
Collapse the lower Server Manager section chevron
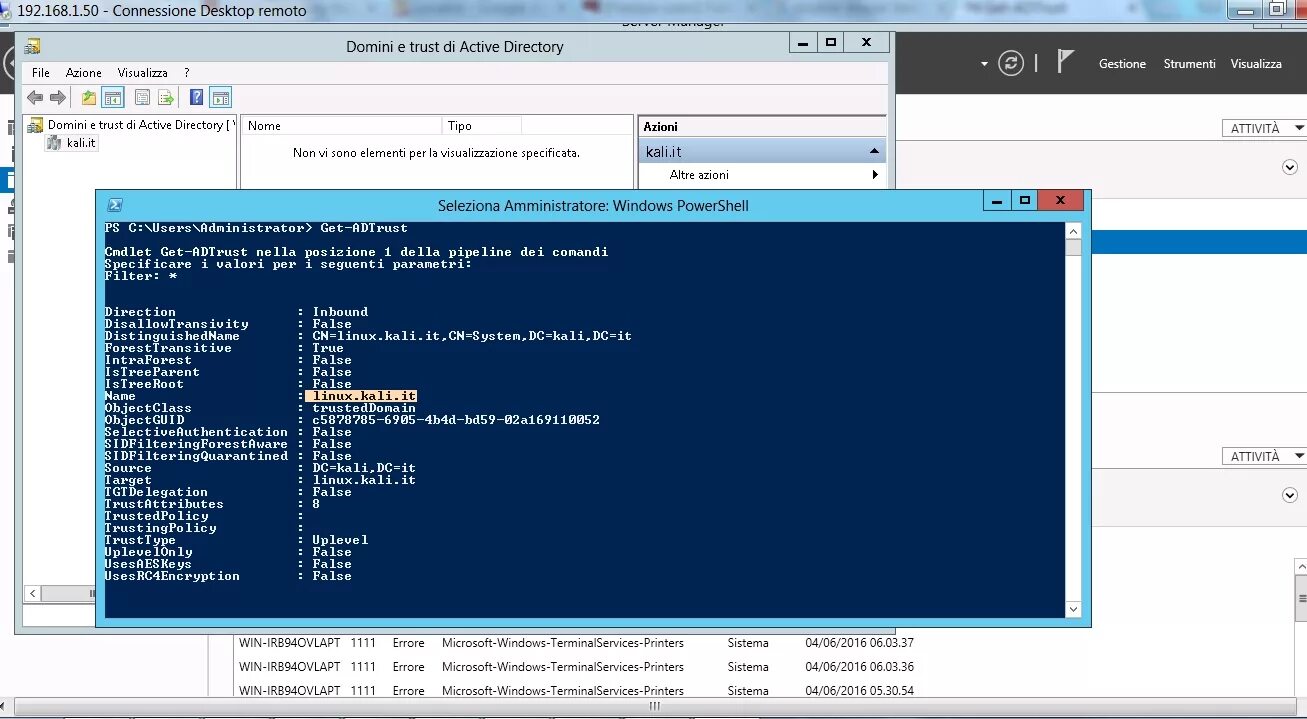point(1290,495)
